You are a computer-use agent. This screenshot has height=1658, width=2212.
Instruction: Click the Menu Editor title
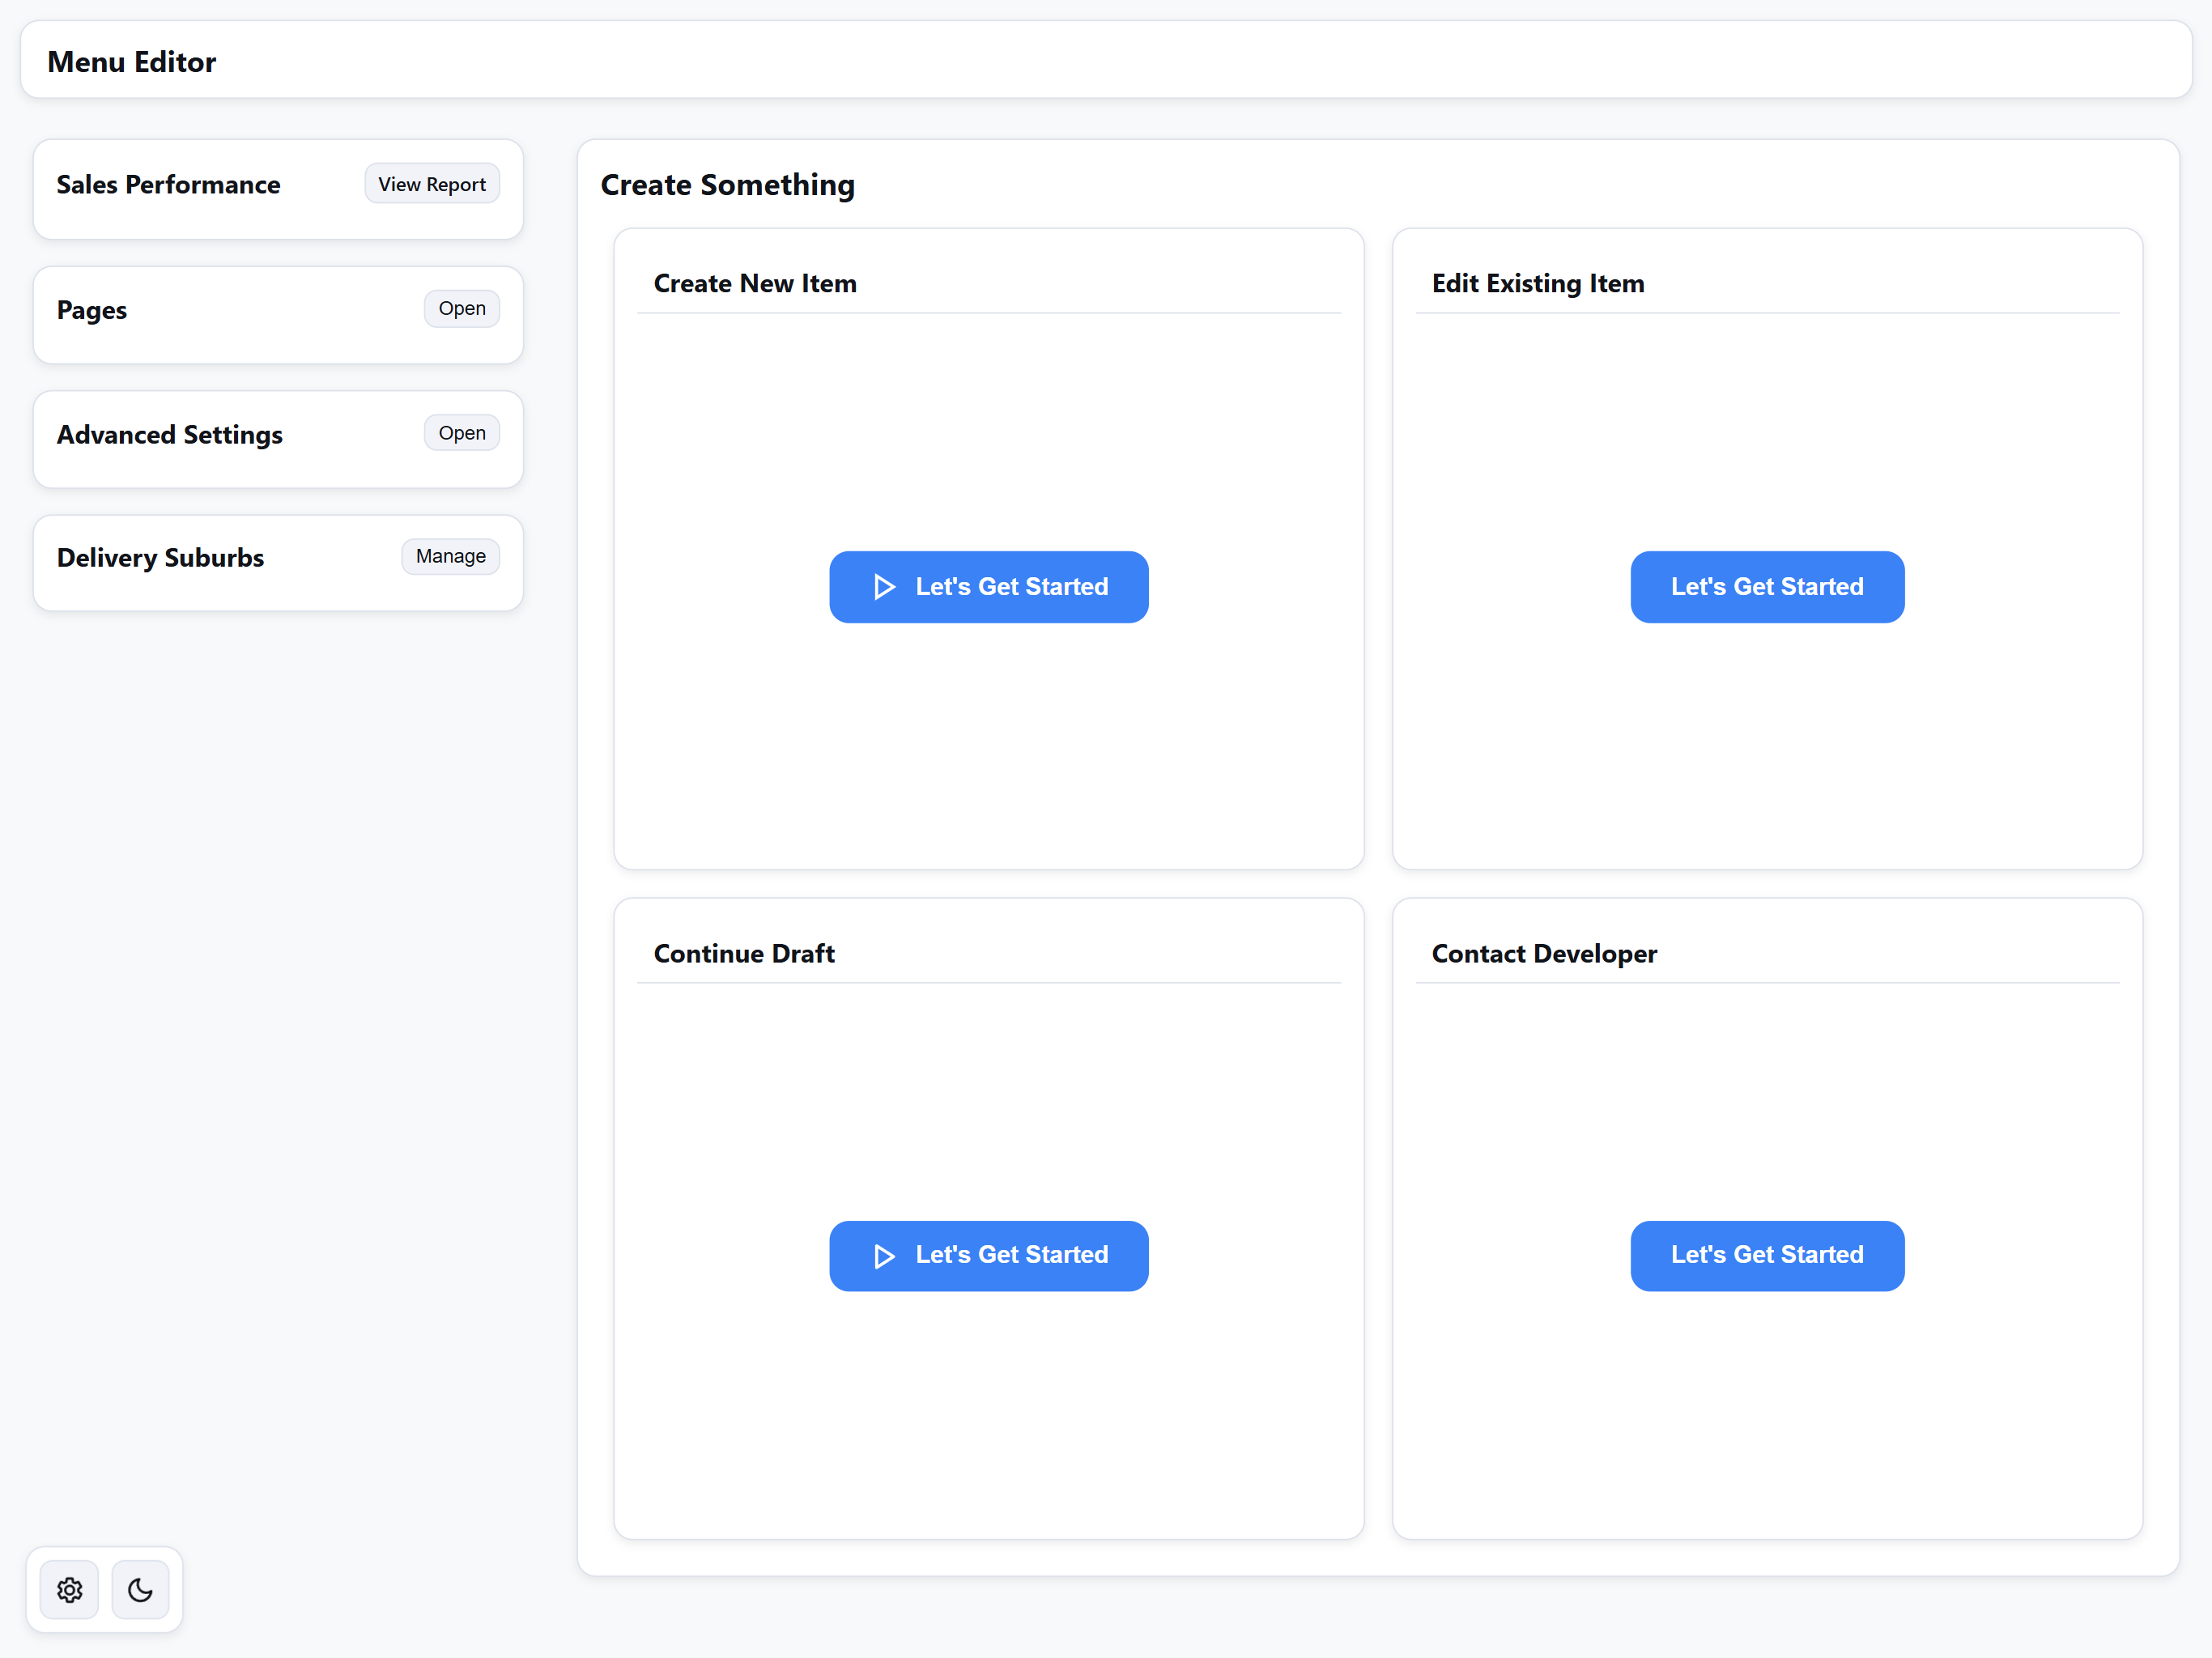[x=131, y=62]
